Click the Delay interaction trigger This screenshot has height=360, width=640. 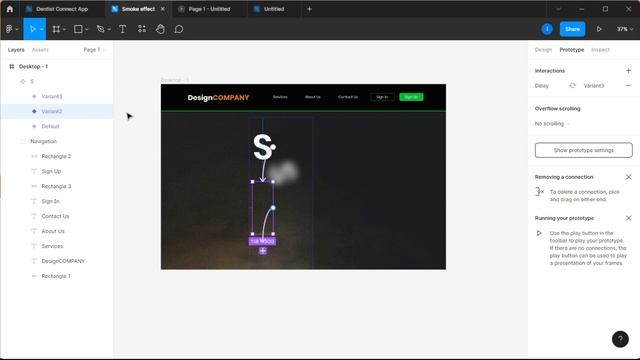[x=542, y=86]
